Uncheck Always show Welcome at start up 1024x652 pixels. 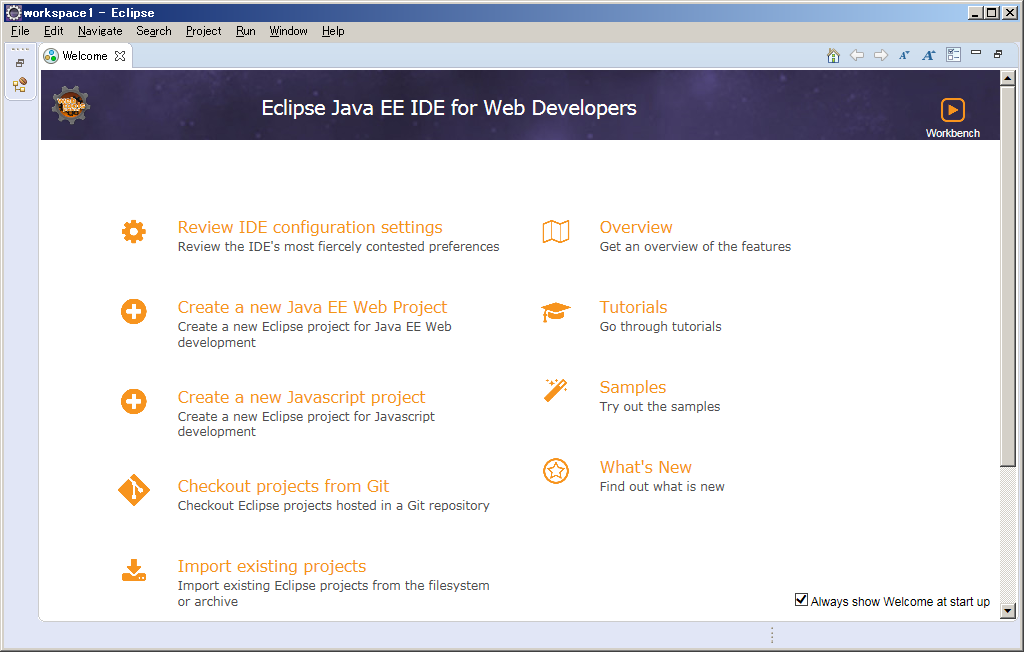[x=801, y=599]
